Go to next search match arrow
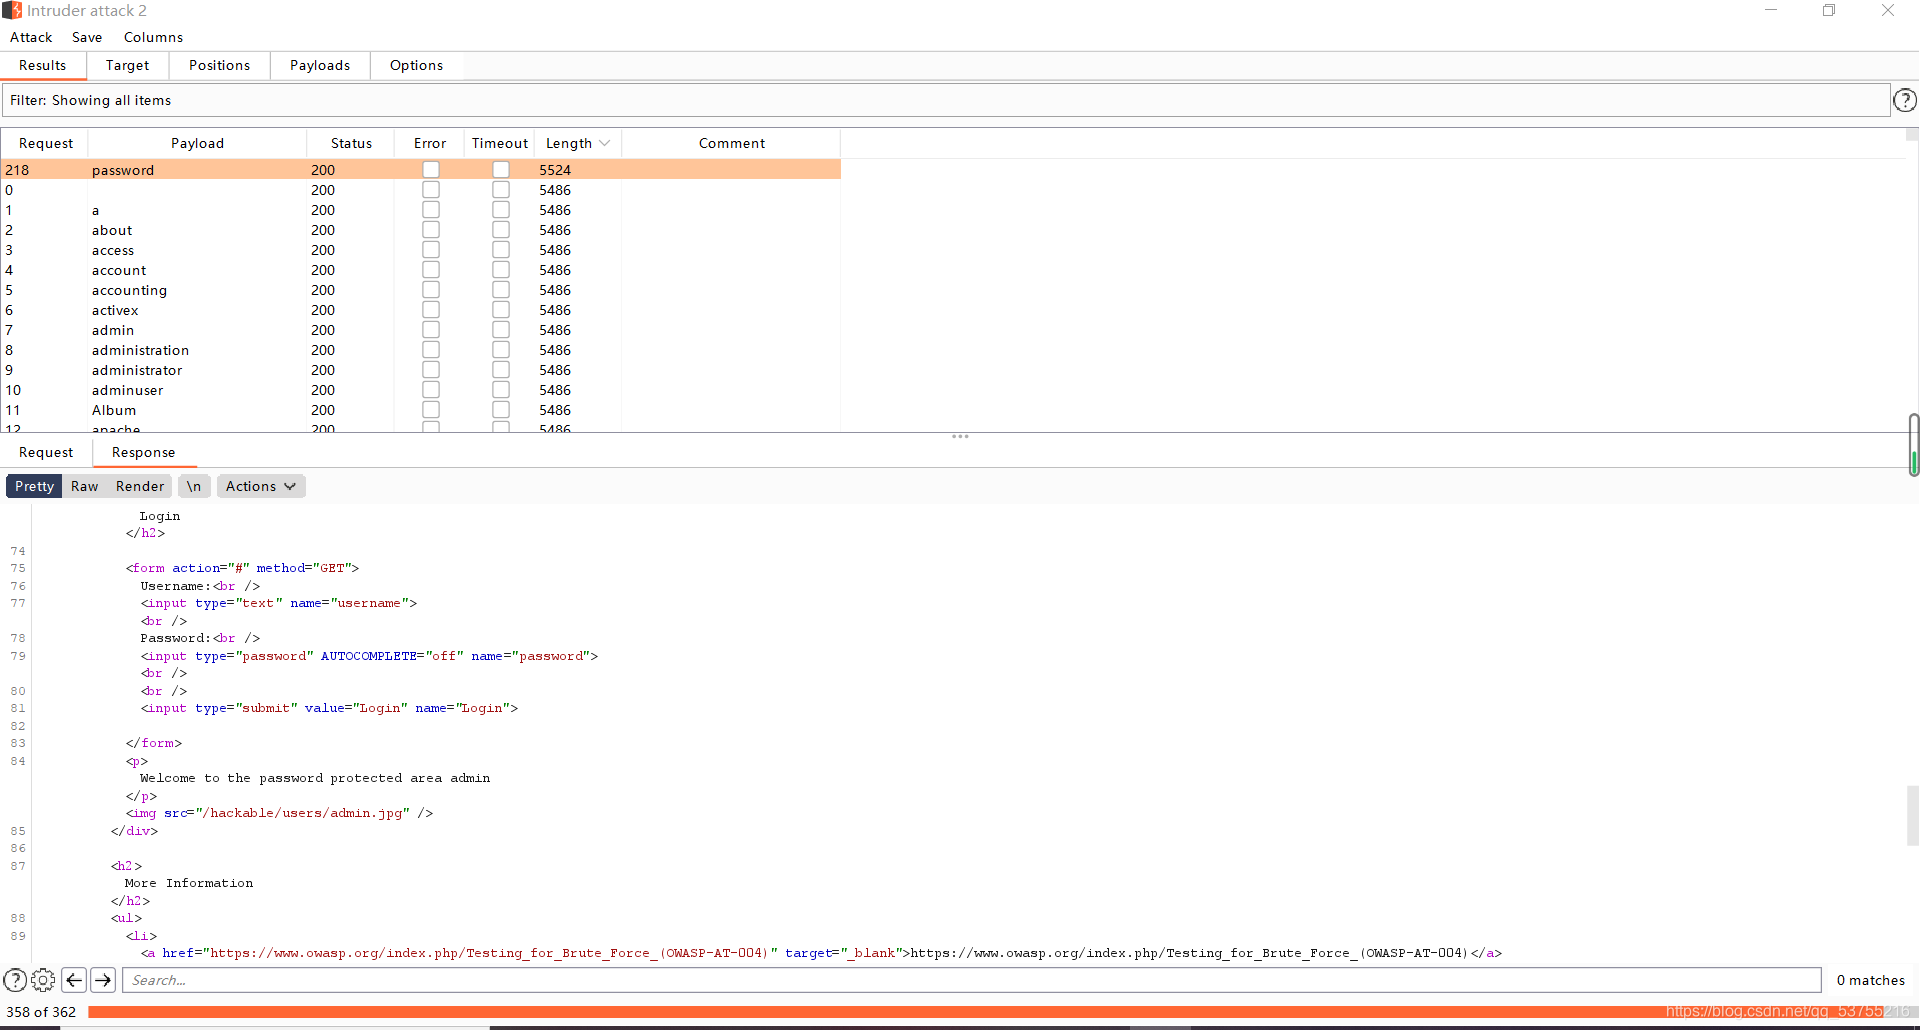 [103, 980]
